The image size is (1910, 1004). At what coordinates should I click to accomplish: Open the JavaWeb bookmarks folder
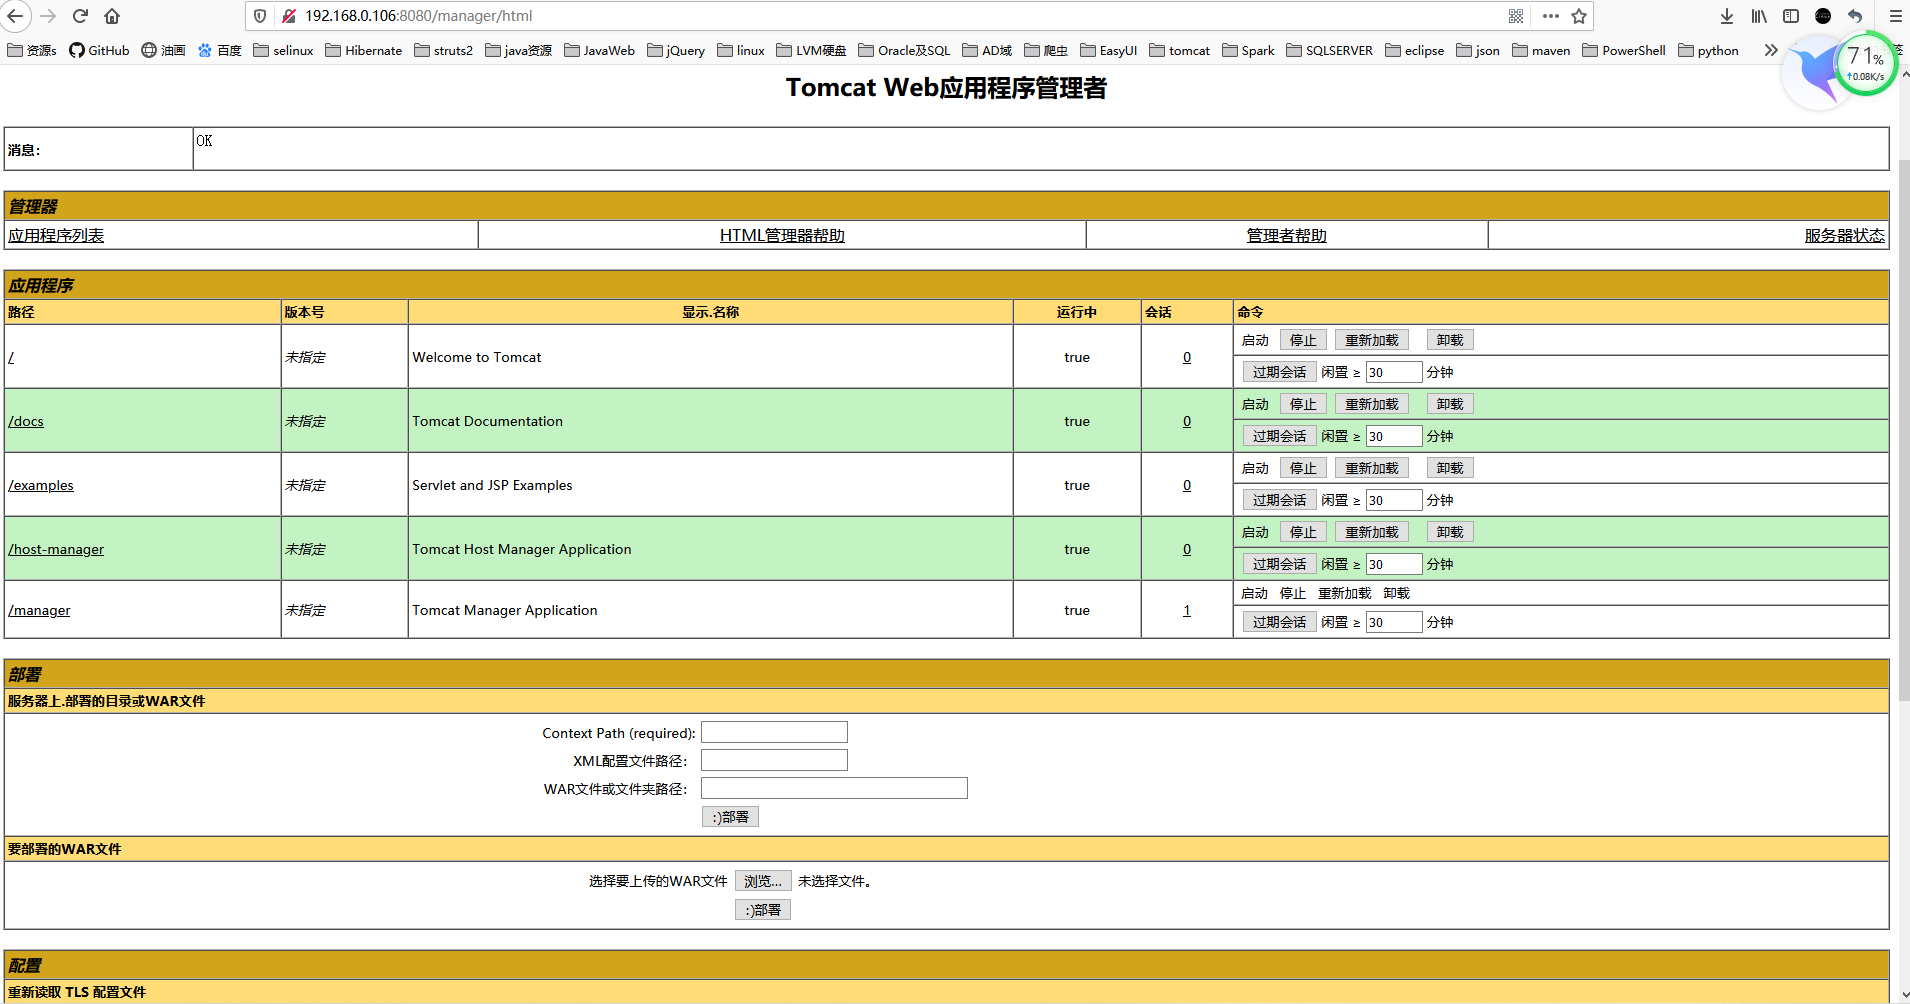tap(600, 50)
